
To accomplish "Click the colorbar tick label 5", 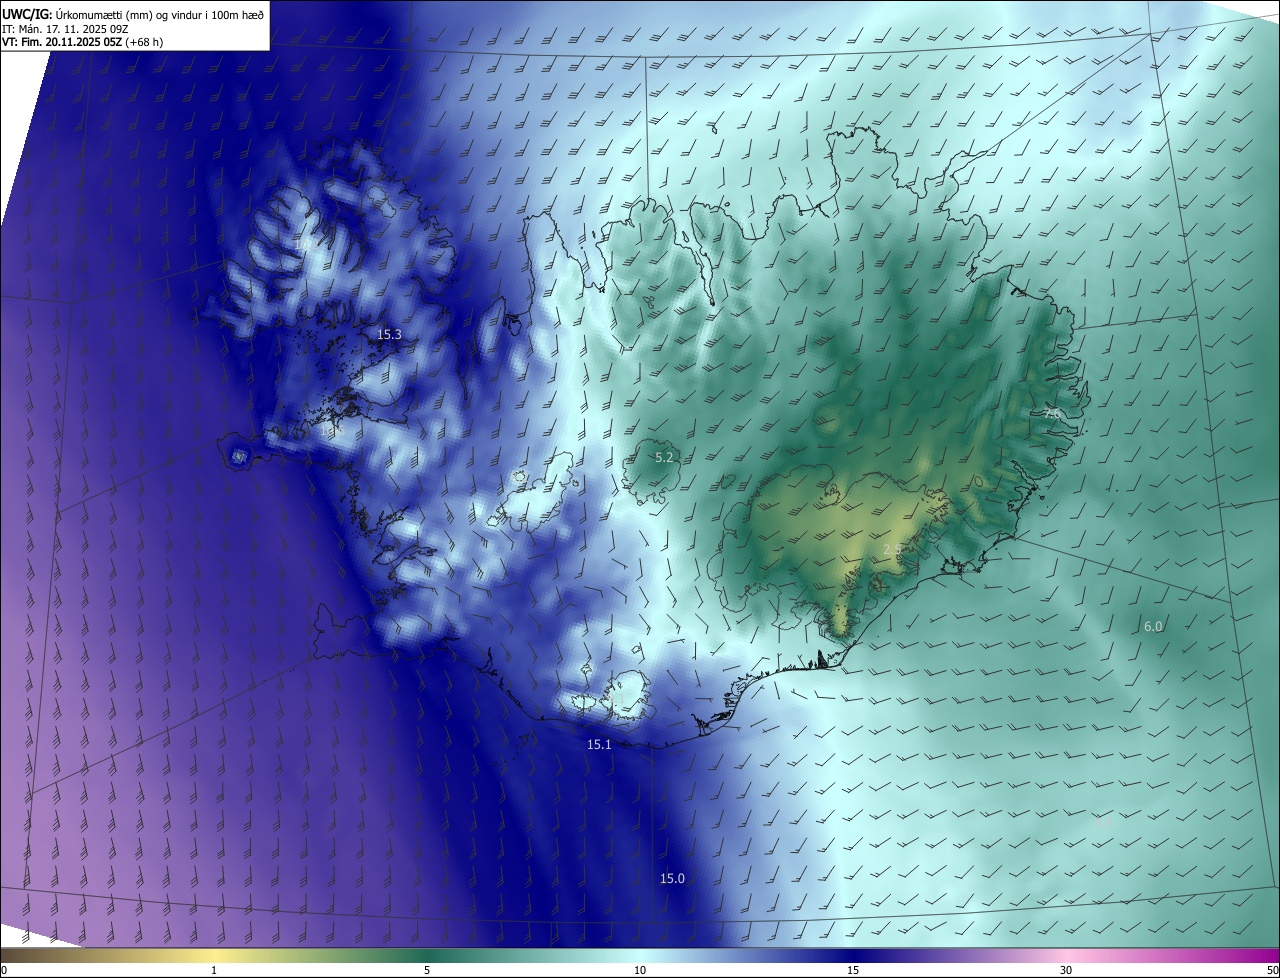I will tap(427, 970).
